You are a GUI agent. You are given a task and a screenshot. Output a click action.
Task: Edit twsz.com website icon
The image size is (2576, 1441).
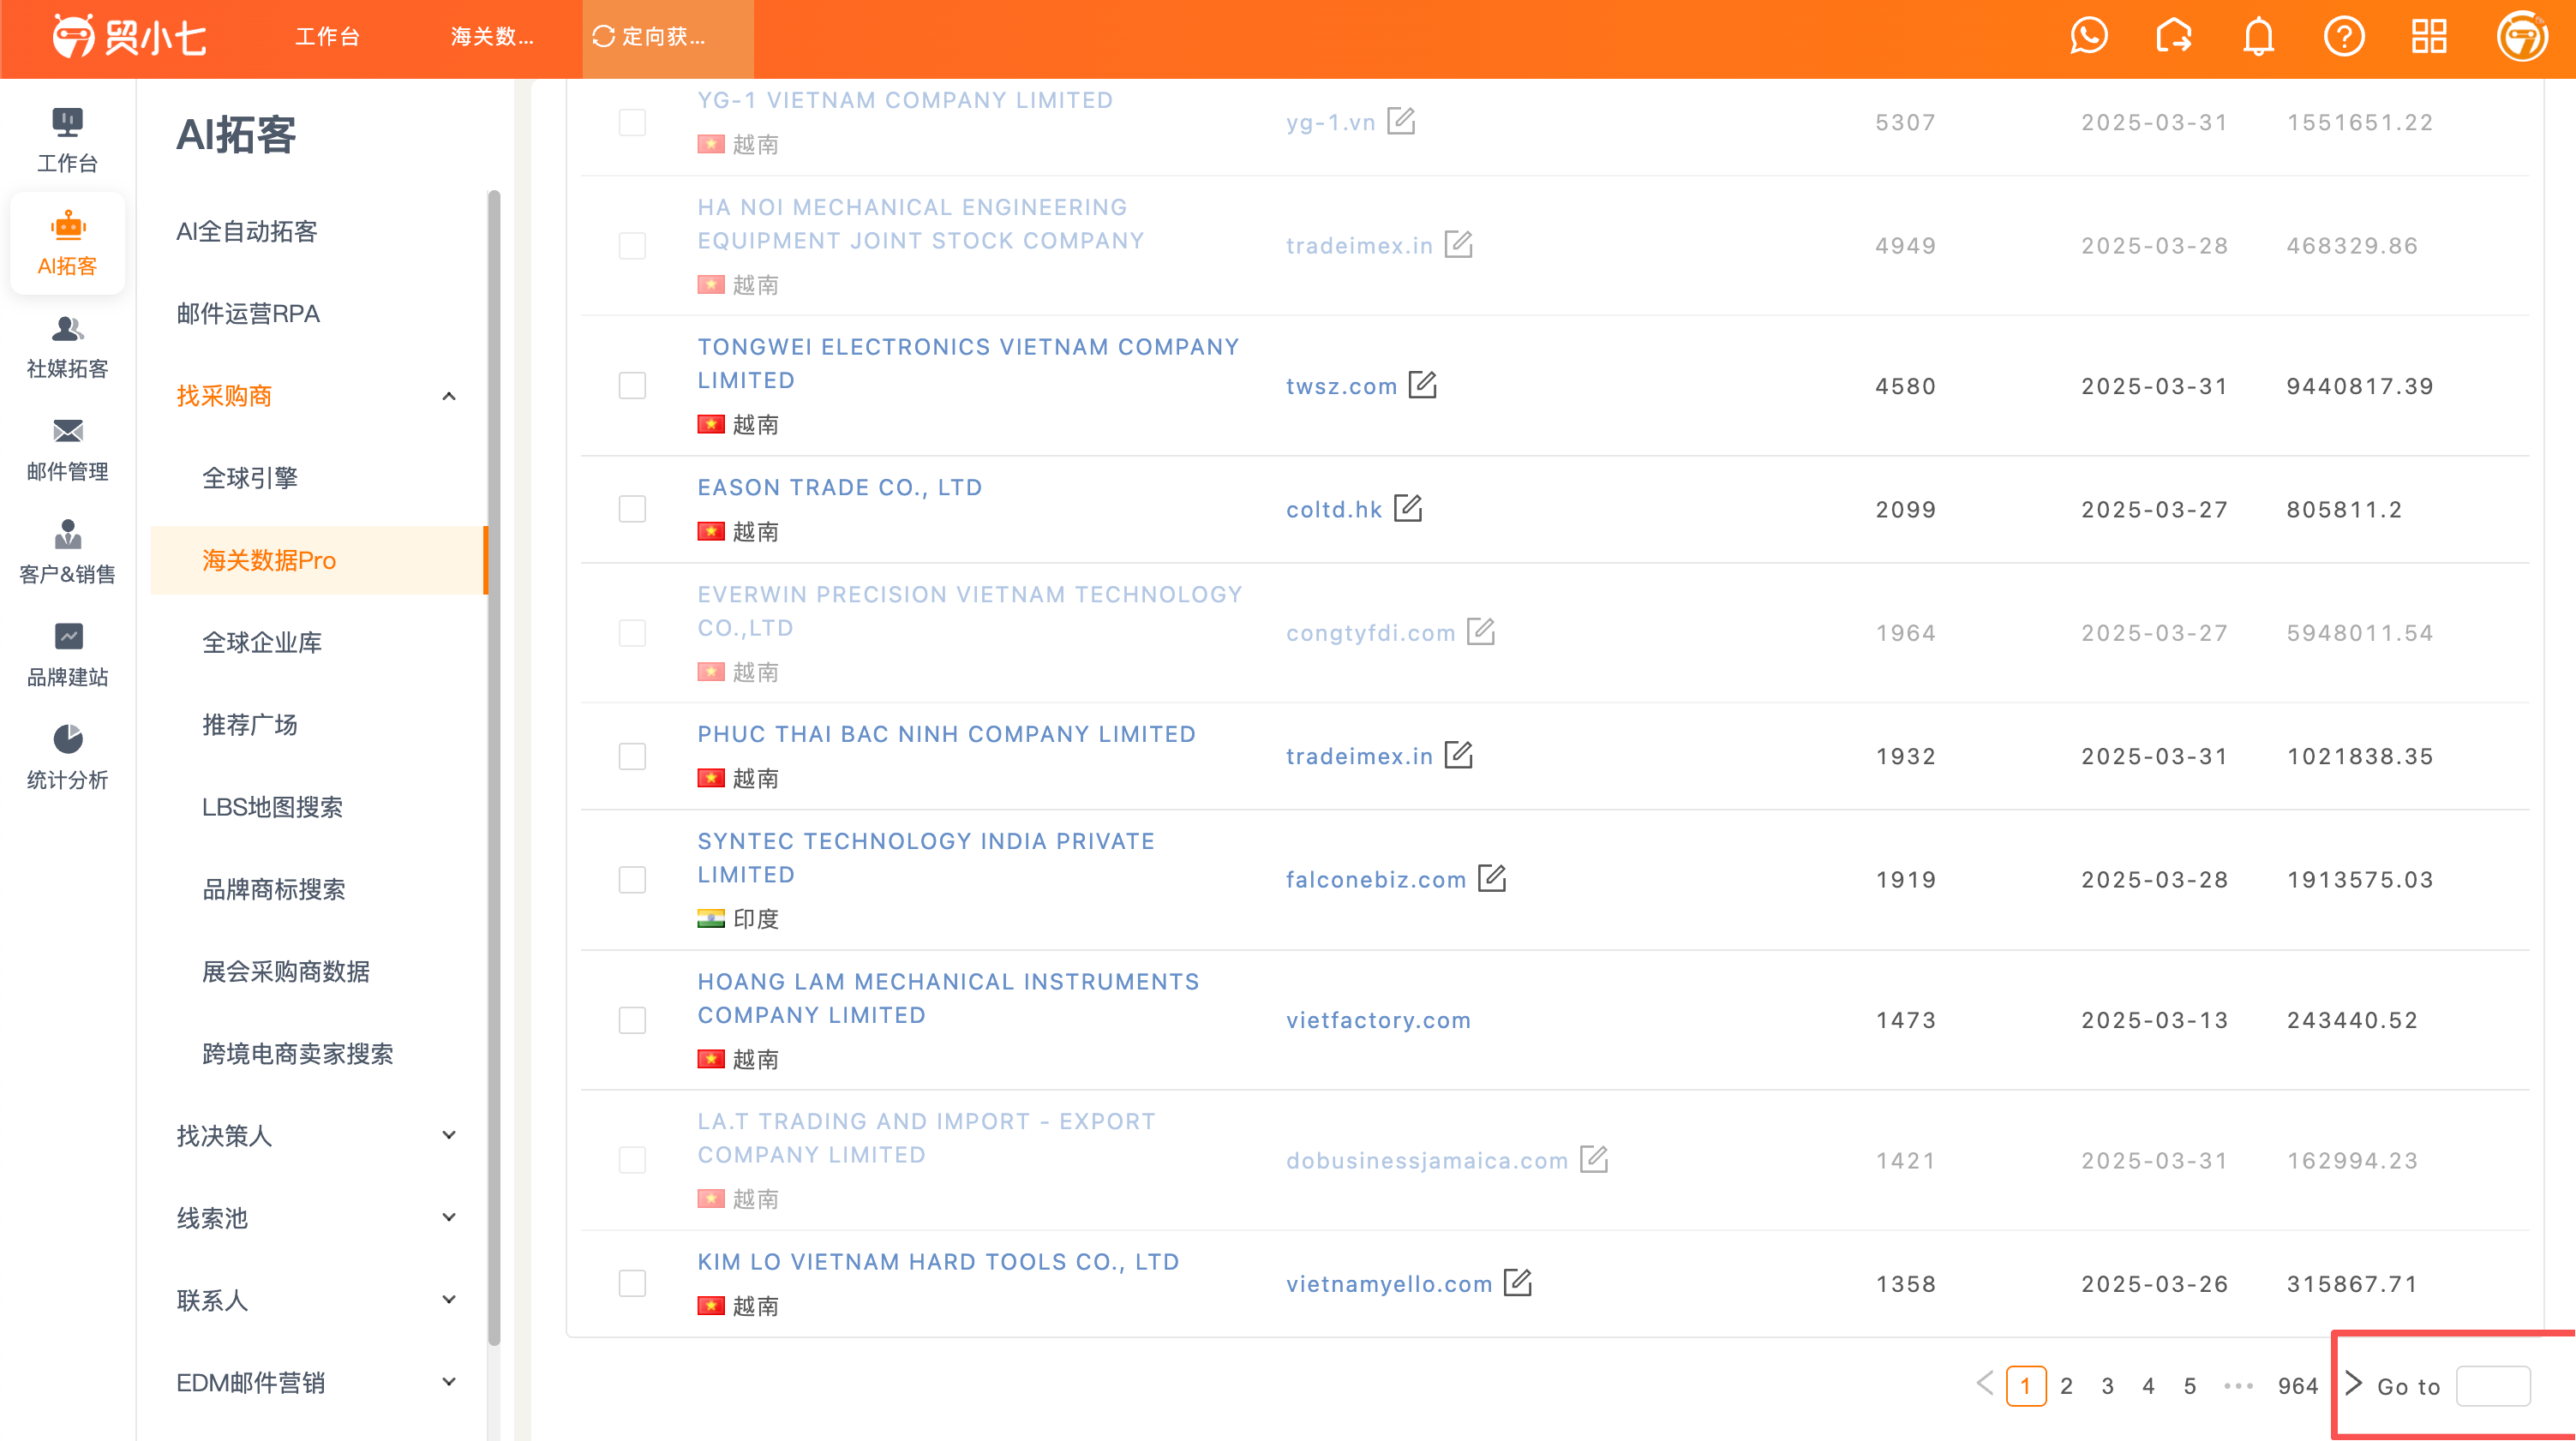tap(1422, 385)
